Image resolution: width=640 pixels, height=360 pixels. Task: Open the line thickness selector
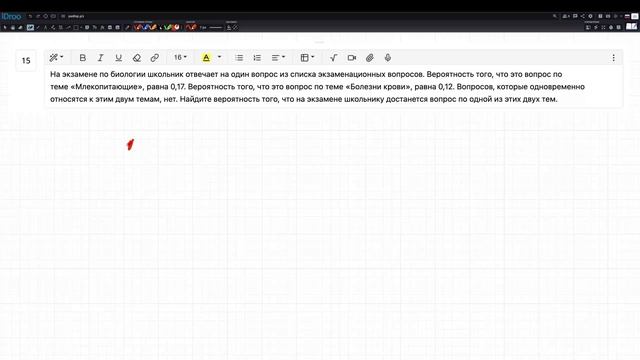[216, 27]
